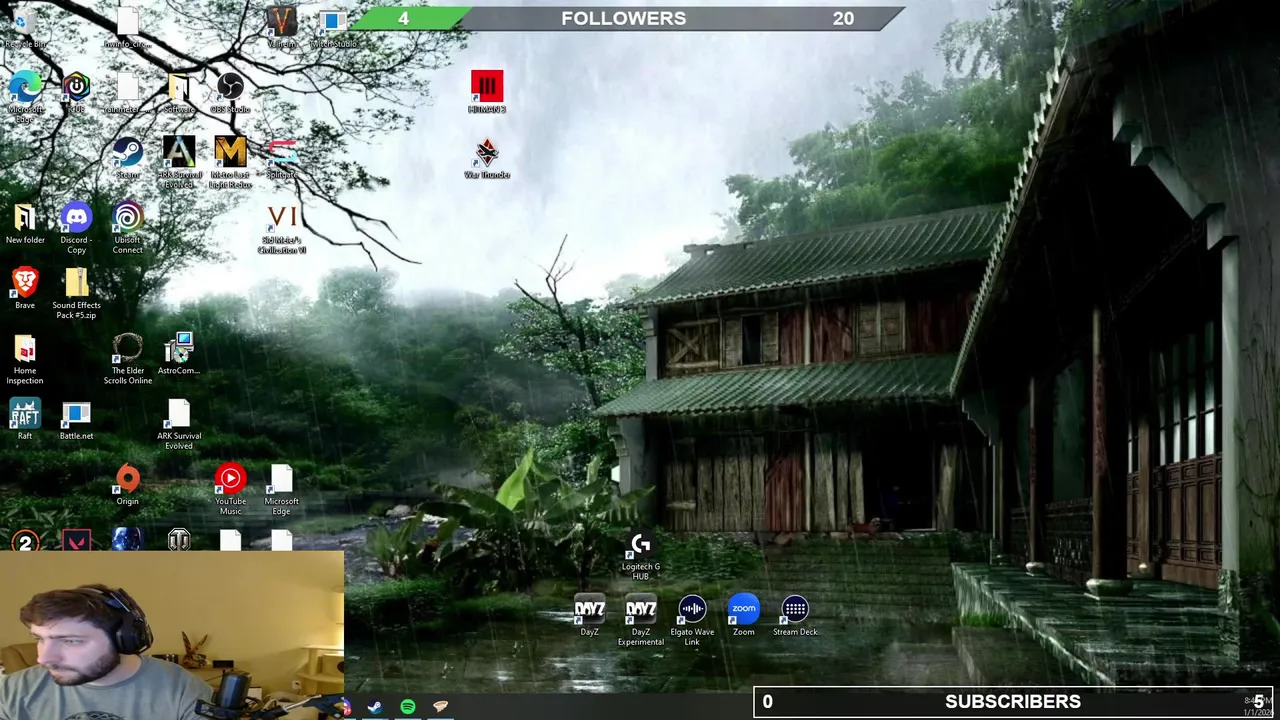Viewport: 1280px width, 720px height.
Task: Launch Logitech G HUB
Action: pyautogui.click(x=641, y=556)
